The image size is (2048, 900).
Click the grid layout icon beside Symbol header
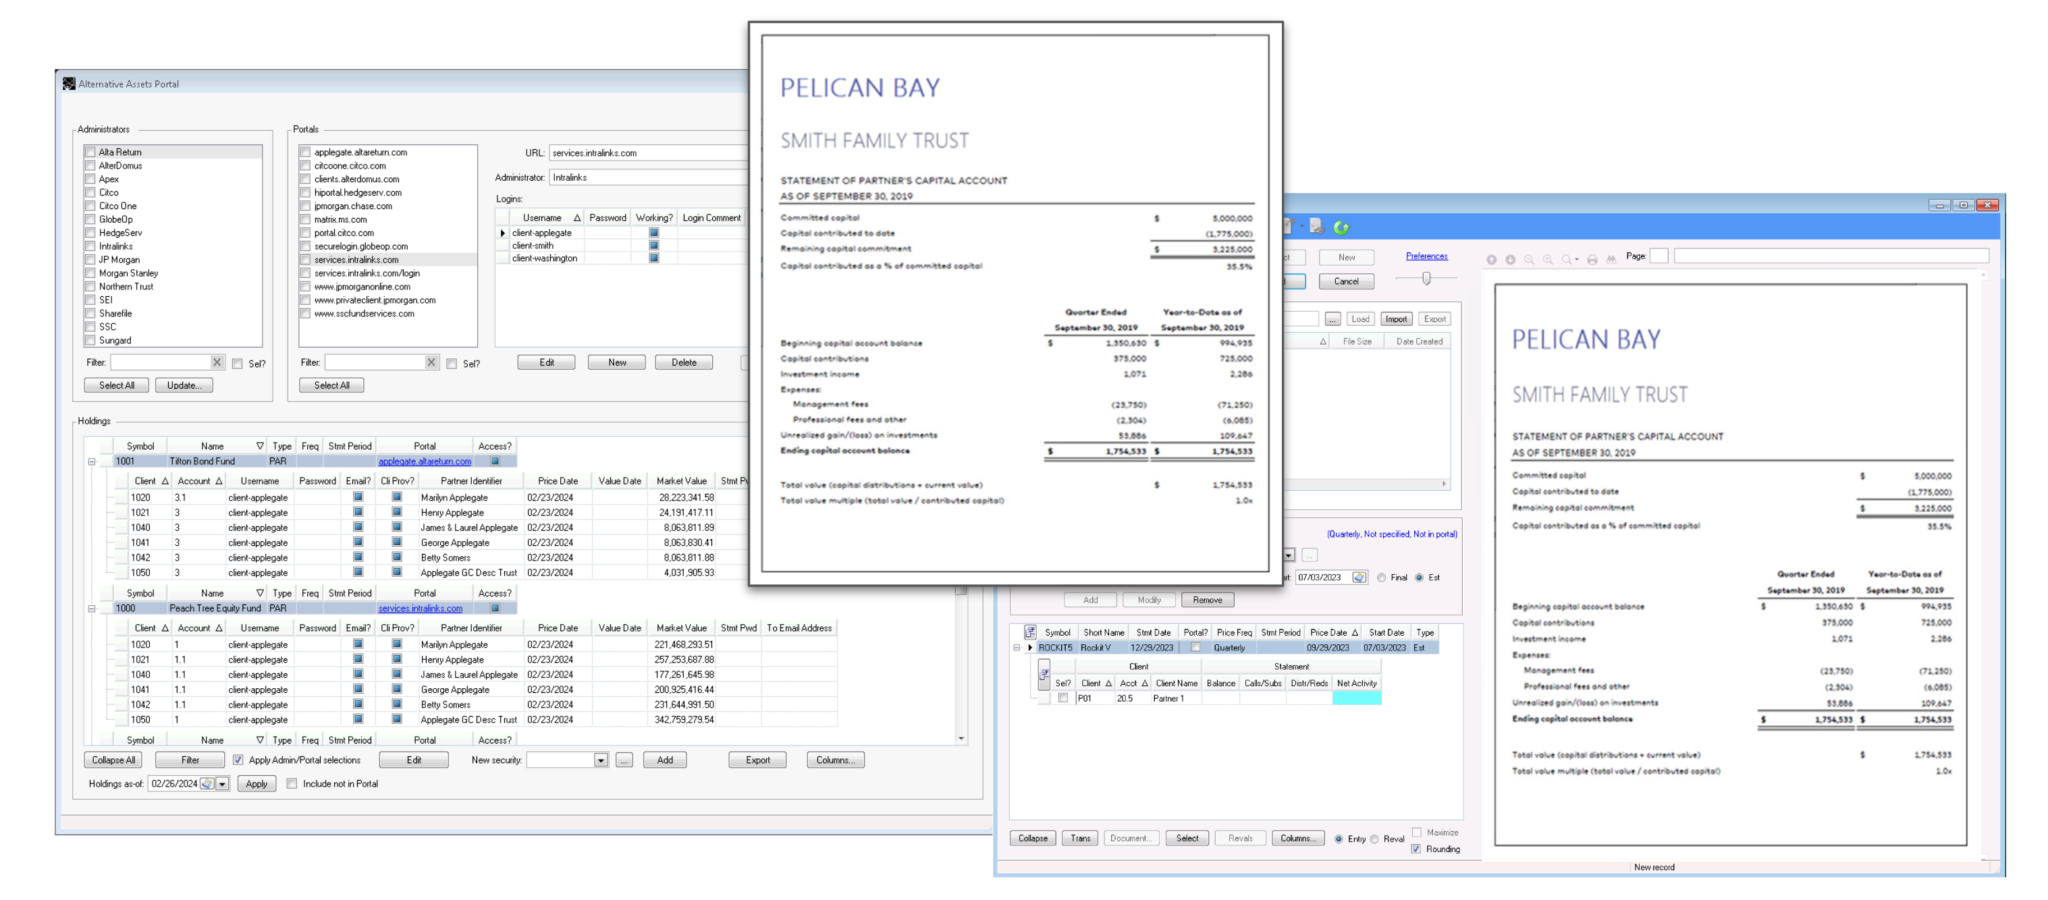pos(1030,632)
